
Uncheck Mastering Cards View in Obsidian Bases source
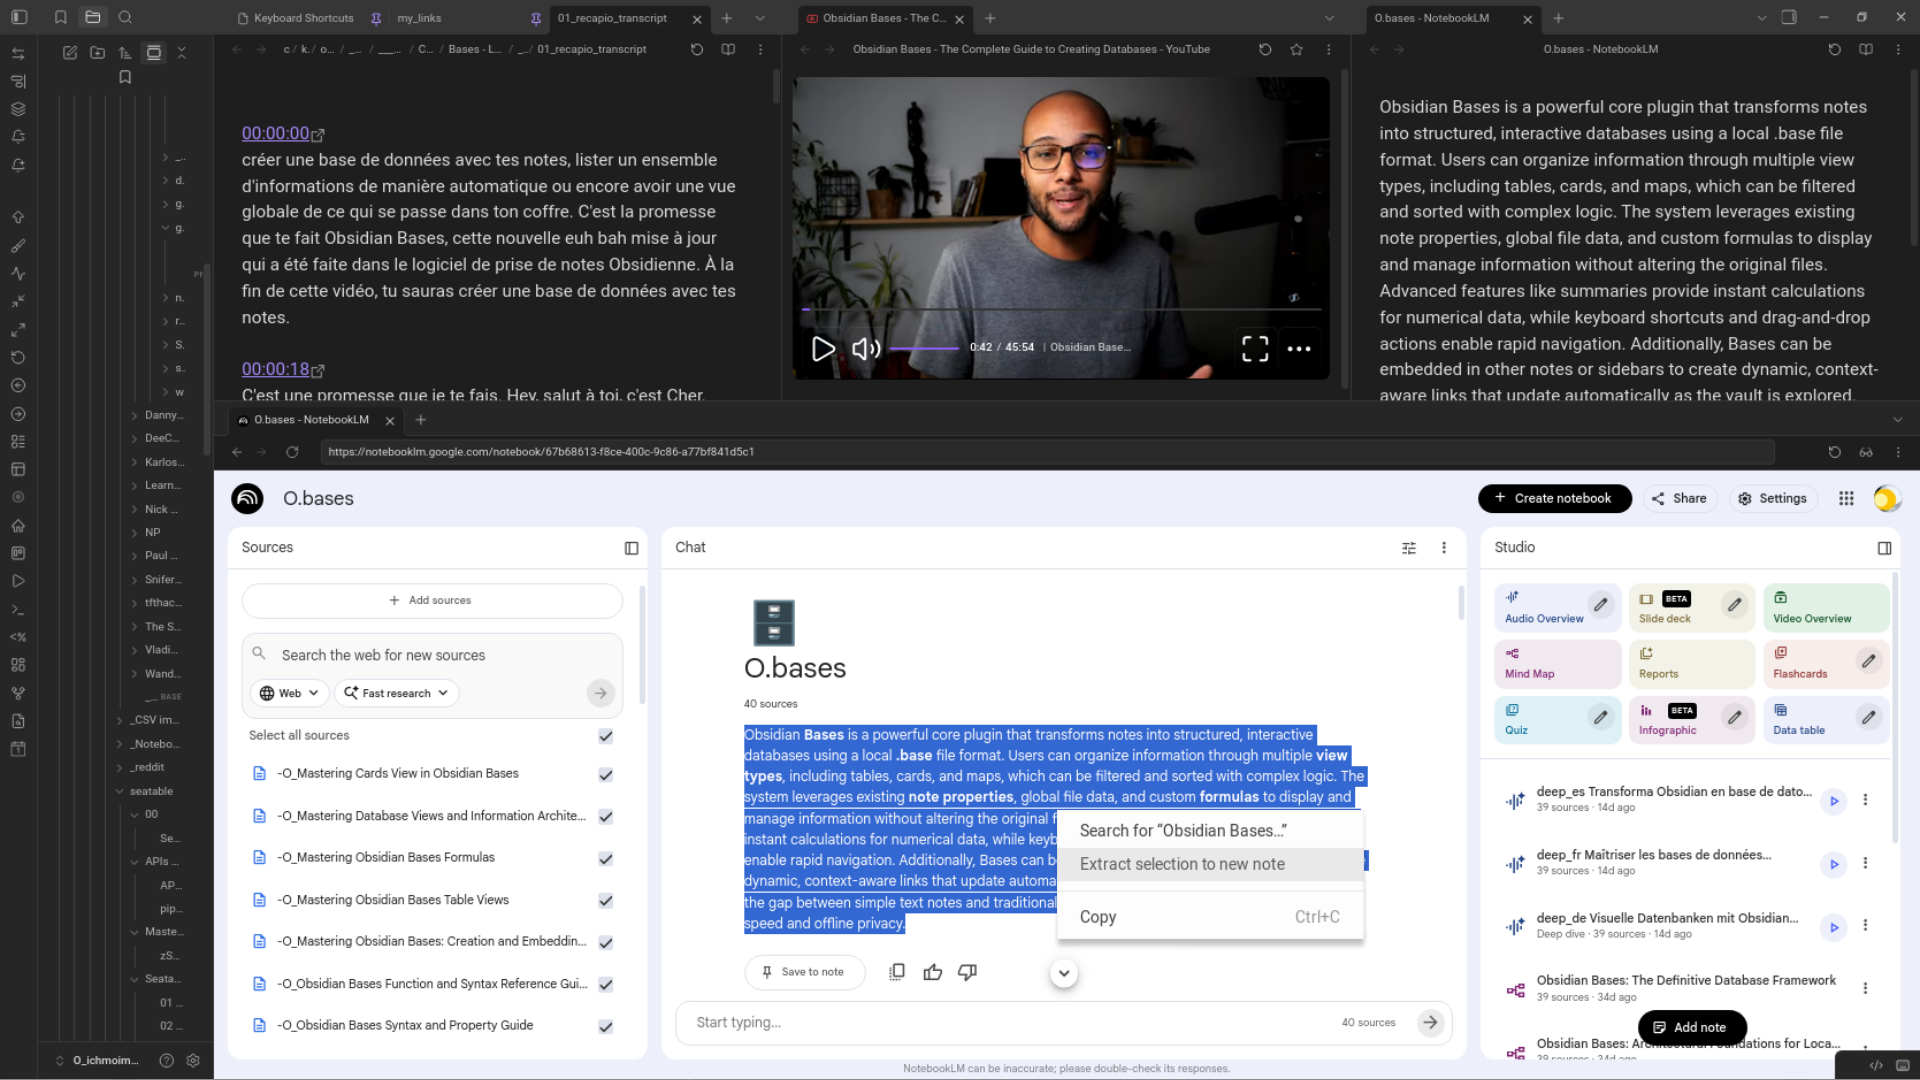(605, 775)
